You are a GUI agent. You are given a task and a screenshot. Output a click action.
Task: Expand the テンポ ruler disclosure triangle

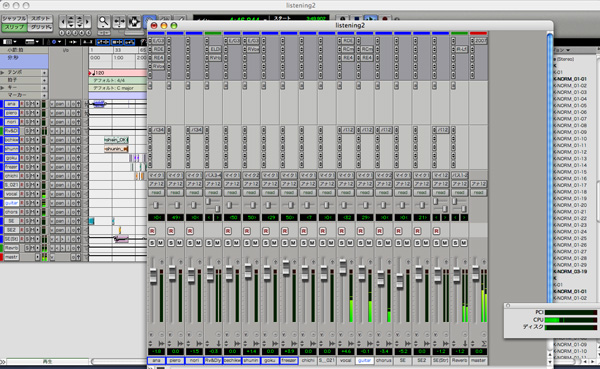pos(3,72)
